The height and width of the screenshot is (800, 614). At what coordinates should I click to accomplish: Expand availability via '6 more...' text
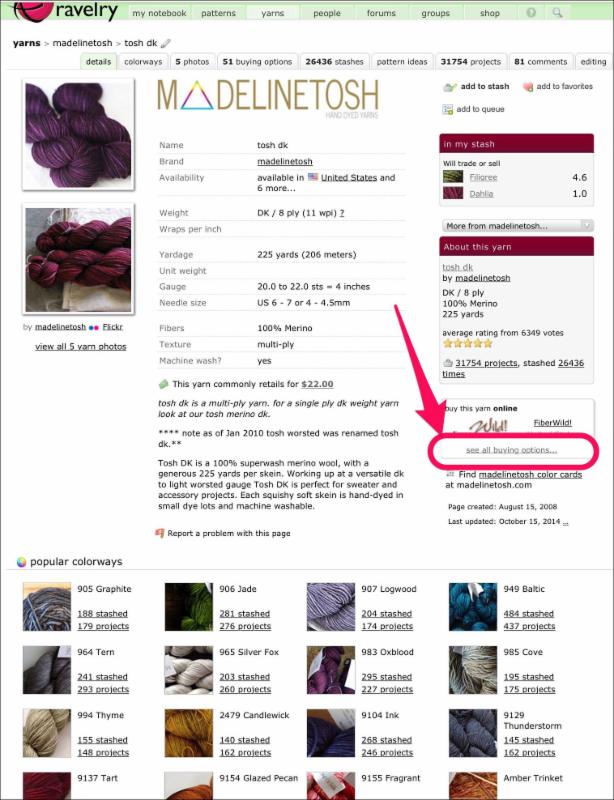click(276, 188)
